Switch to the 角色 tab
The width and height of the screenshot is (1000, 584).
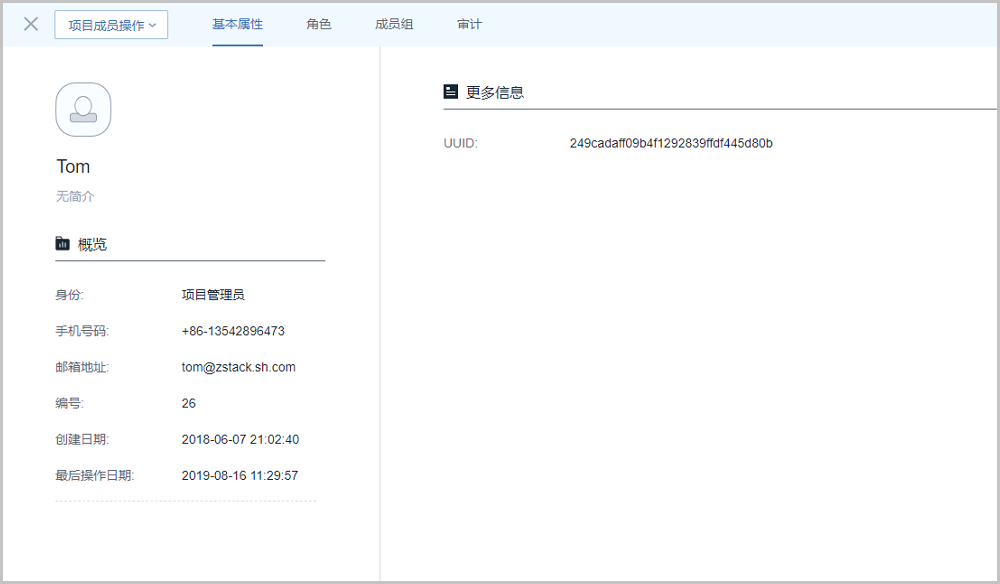tap(319, 24)
